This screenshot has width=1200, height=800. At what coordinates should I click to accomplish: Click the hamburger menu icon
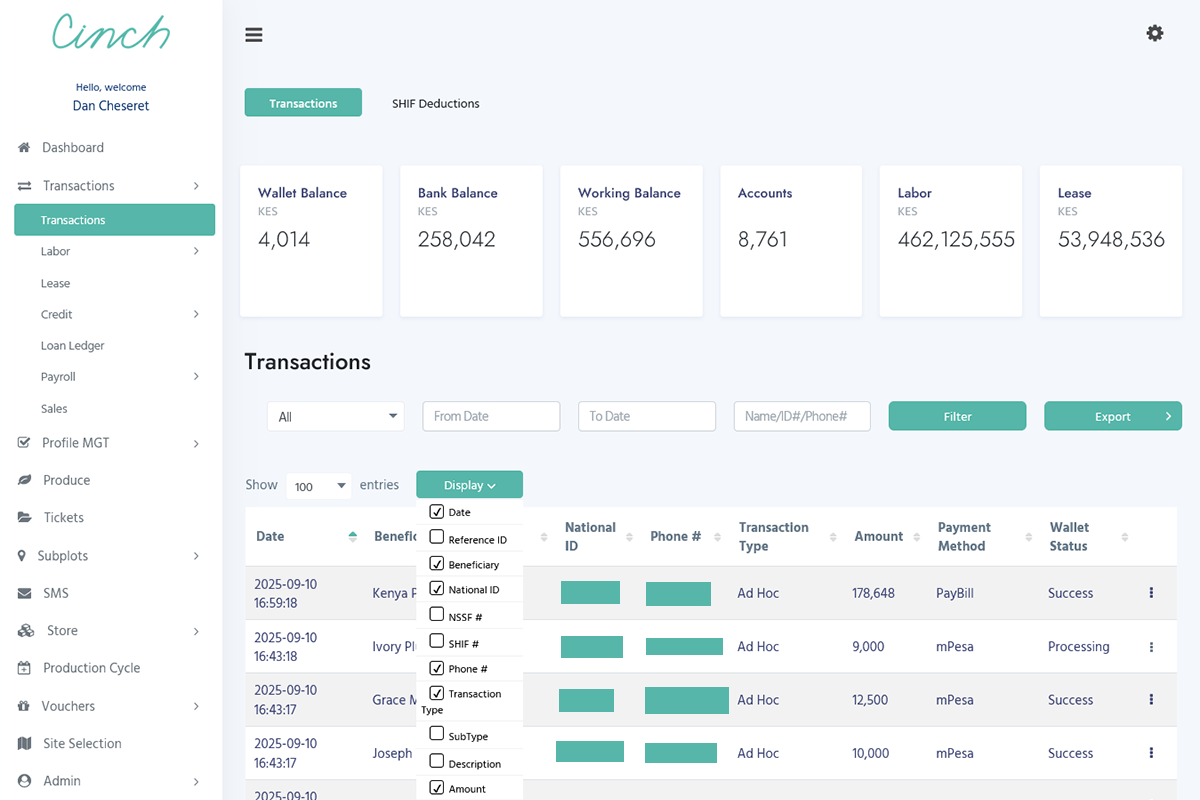pyautogui.click(x=253, y=34)
